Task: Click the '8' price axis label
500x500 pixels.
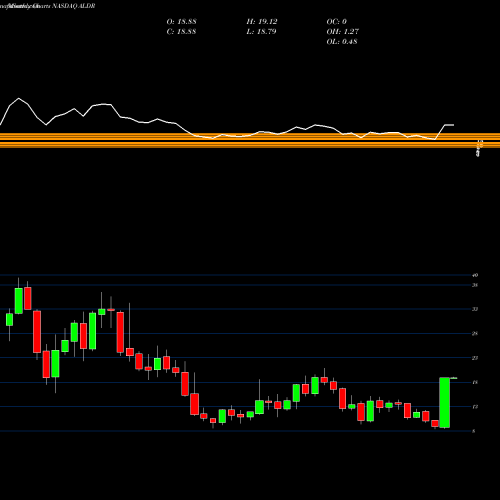Action: [474, 431]
